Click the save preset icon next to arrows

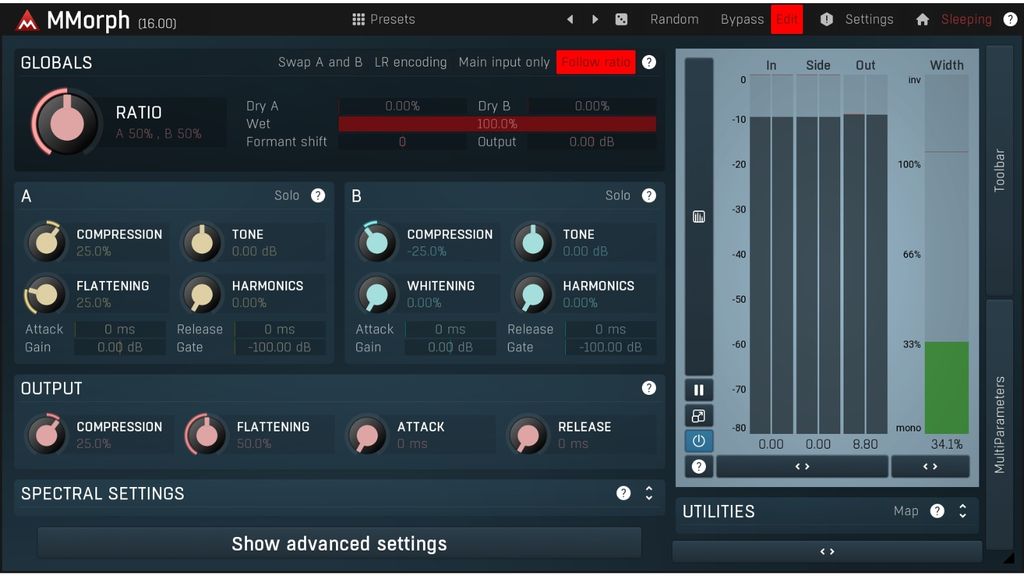point(621,18)
